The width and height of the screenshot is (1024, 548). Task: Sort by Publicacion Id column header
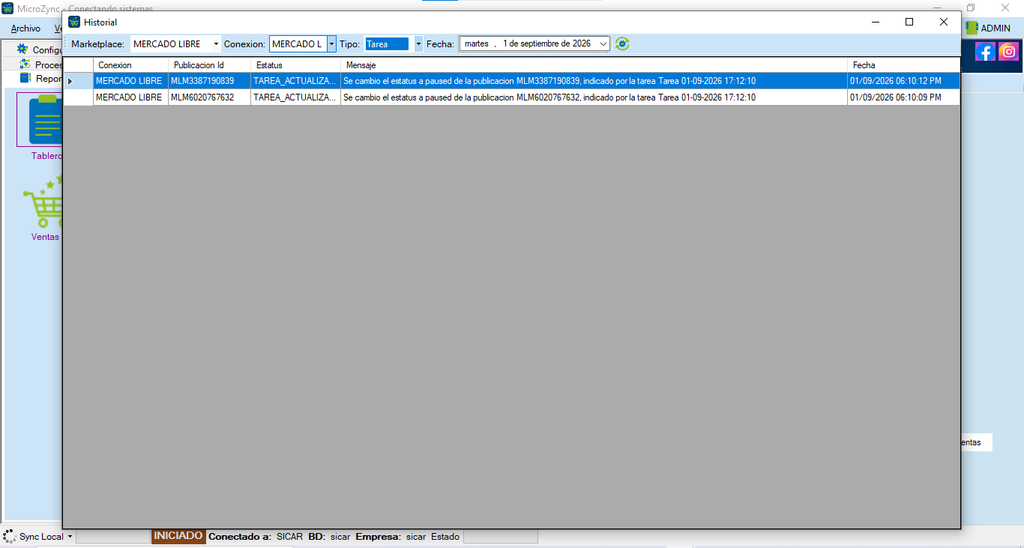[209, 65]
